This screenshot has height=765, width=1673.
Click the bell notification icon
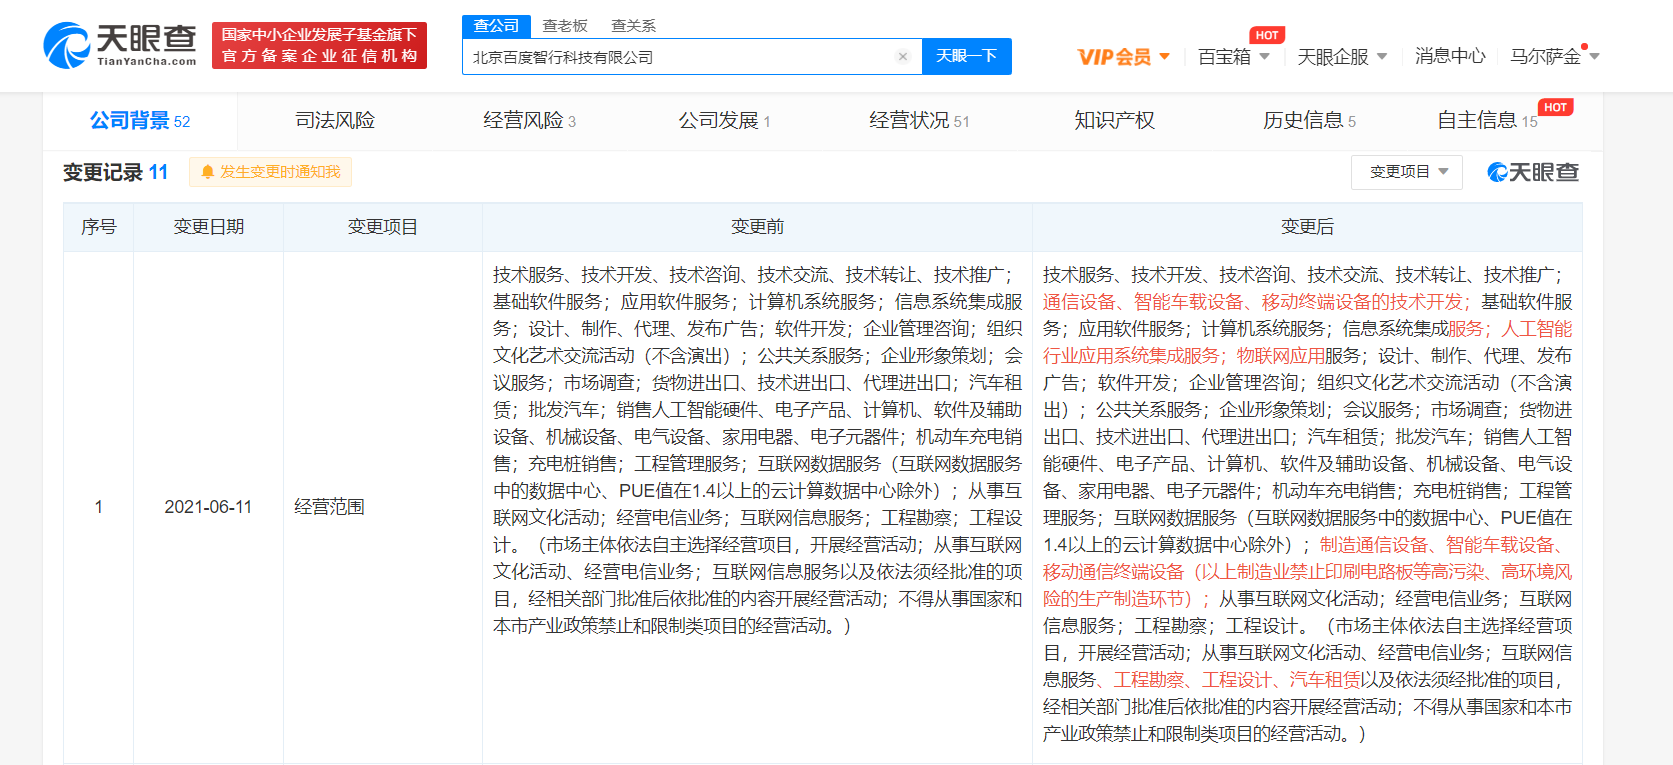pyautogui.click(x=208, y=172)
